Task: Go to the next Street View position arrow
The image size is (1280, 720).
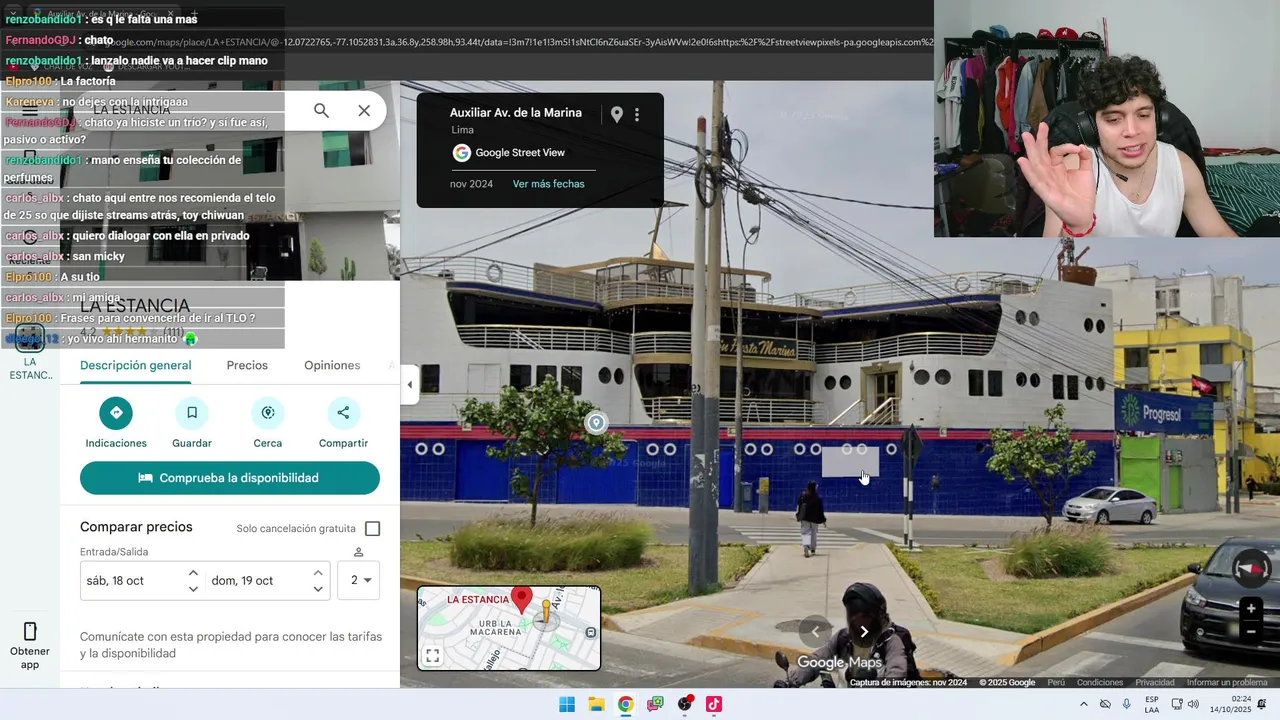Action: click(x=864, y=631)
